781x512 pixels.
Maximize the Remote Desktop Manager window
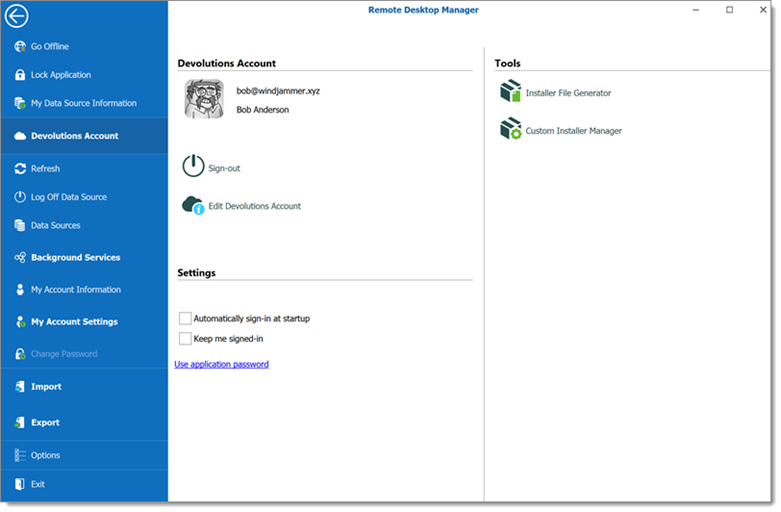coord(729,10)
